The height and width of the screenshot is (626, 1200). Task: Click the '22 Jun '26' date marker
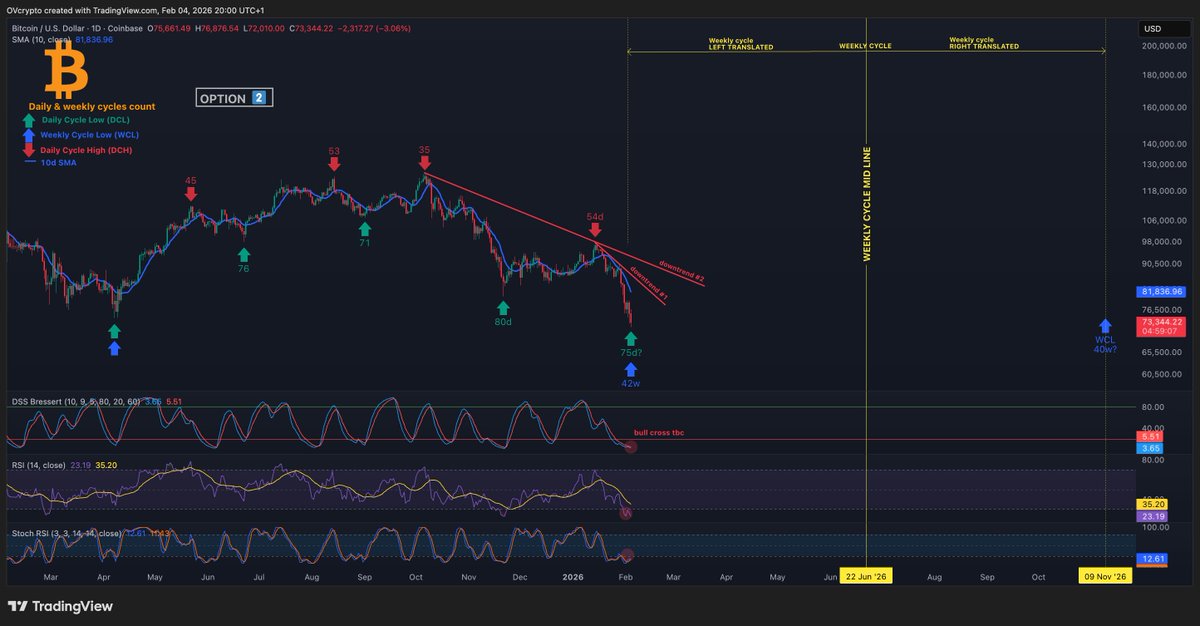[x=865, y=577]
